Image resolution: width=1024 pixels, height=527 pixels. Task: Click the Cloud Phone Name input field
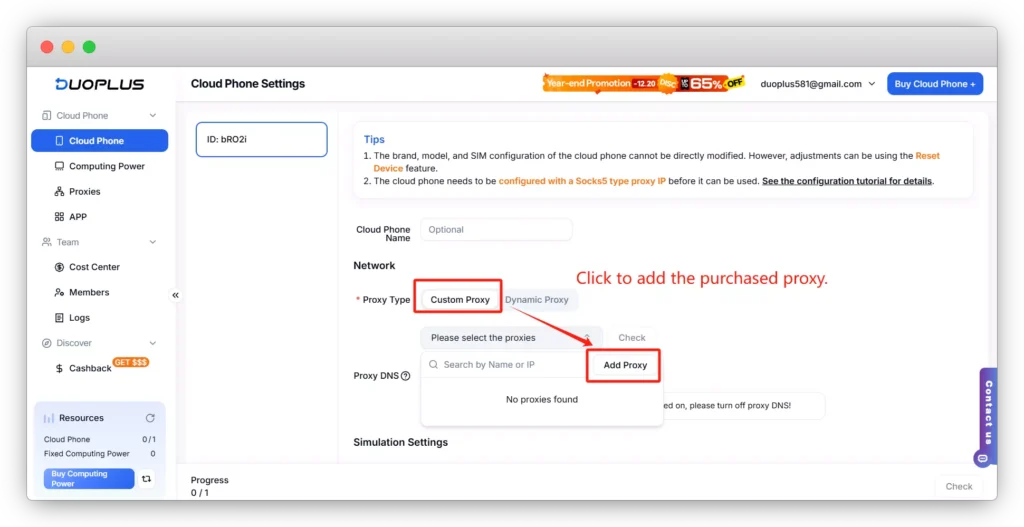pyautogui.click(x=496, y=230)
